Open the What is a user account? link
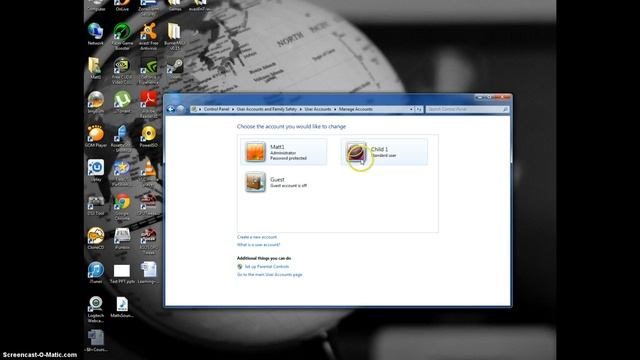 (258, 245)
